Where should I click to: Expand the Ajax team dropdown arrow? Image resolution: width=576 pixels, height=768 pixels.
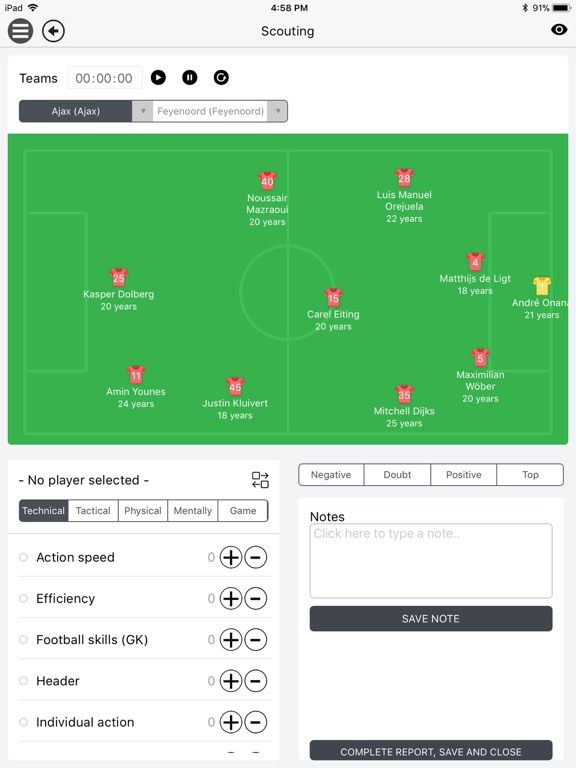(x=143, y=111)
